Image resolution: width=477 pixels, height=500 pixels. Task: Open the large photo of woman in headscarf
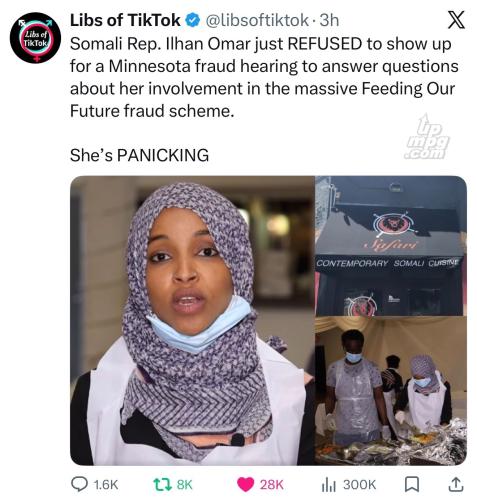(192, 320)
